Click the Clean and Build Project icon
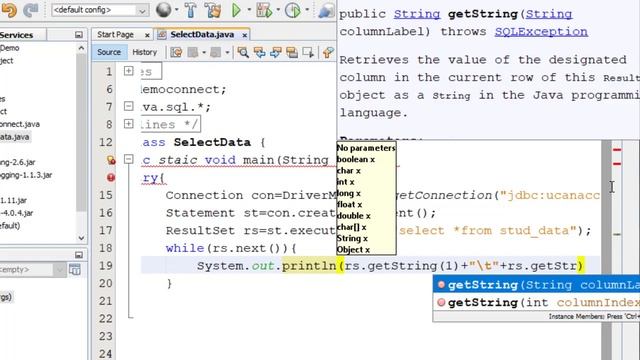The height and width of the screenshot is (360, 640). tap(213, 10)
